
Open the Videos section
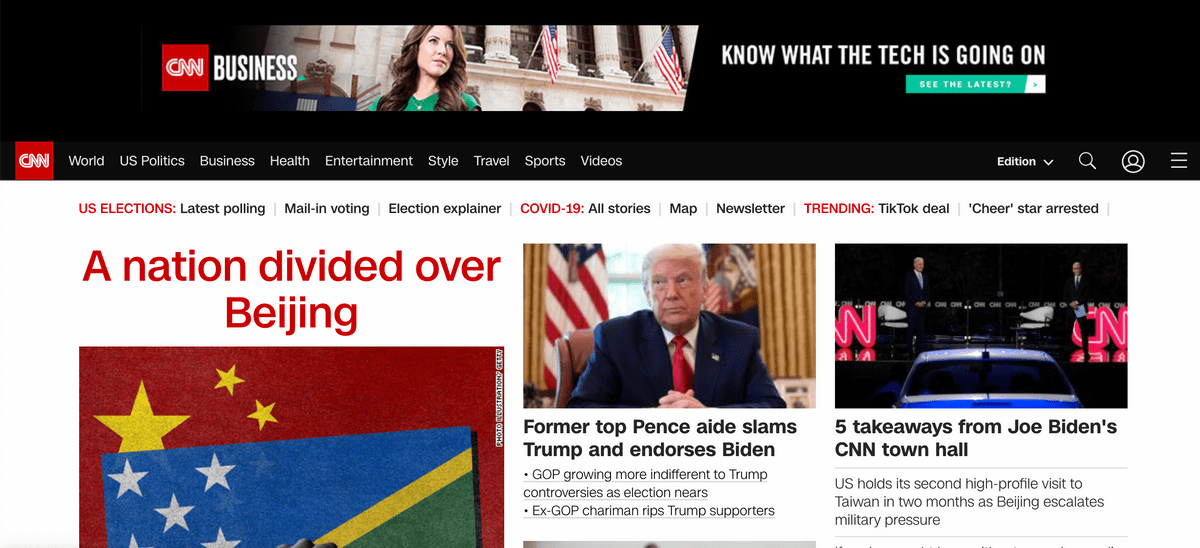point(601,161)
